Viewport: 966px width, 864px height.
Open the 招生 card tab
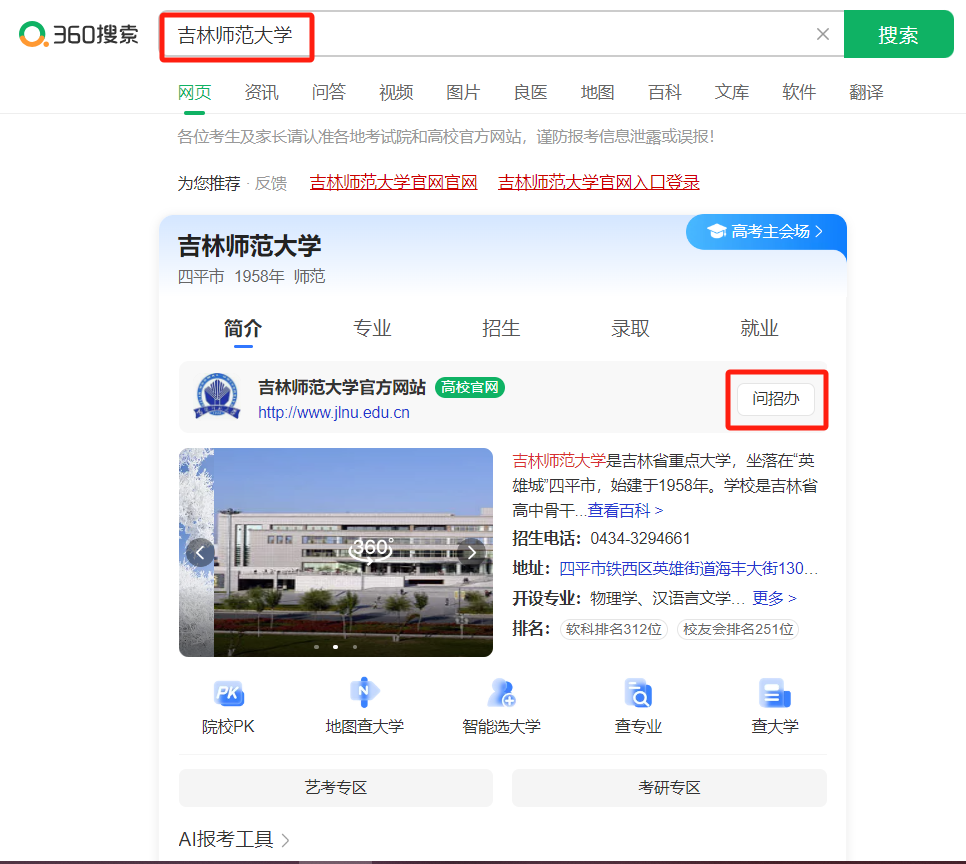pyautogui.click(x=501, y=328)
